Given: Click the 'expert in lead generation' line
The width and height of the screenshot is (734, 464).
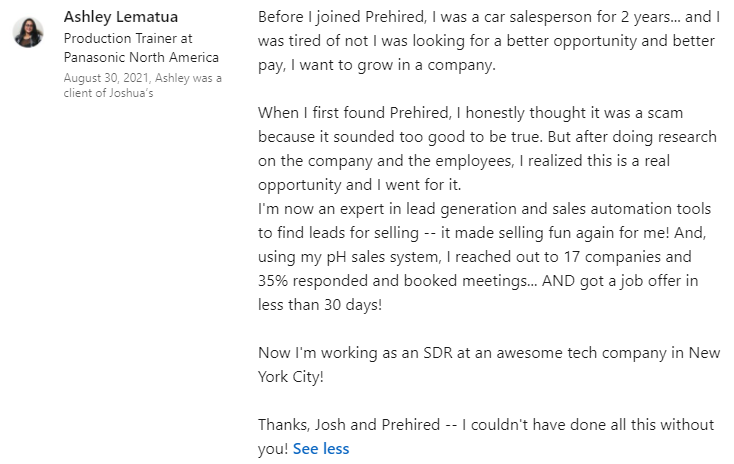Looking at the screenshot, I should tap(484, 209).
